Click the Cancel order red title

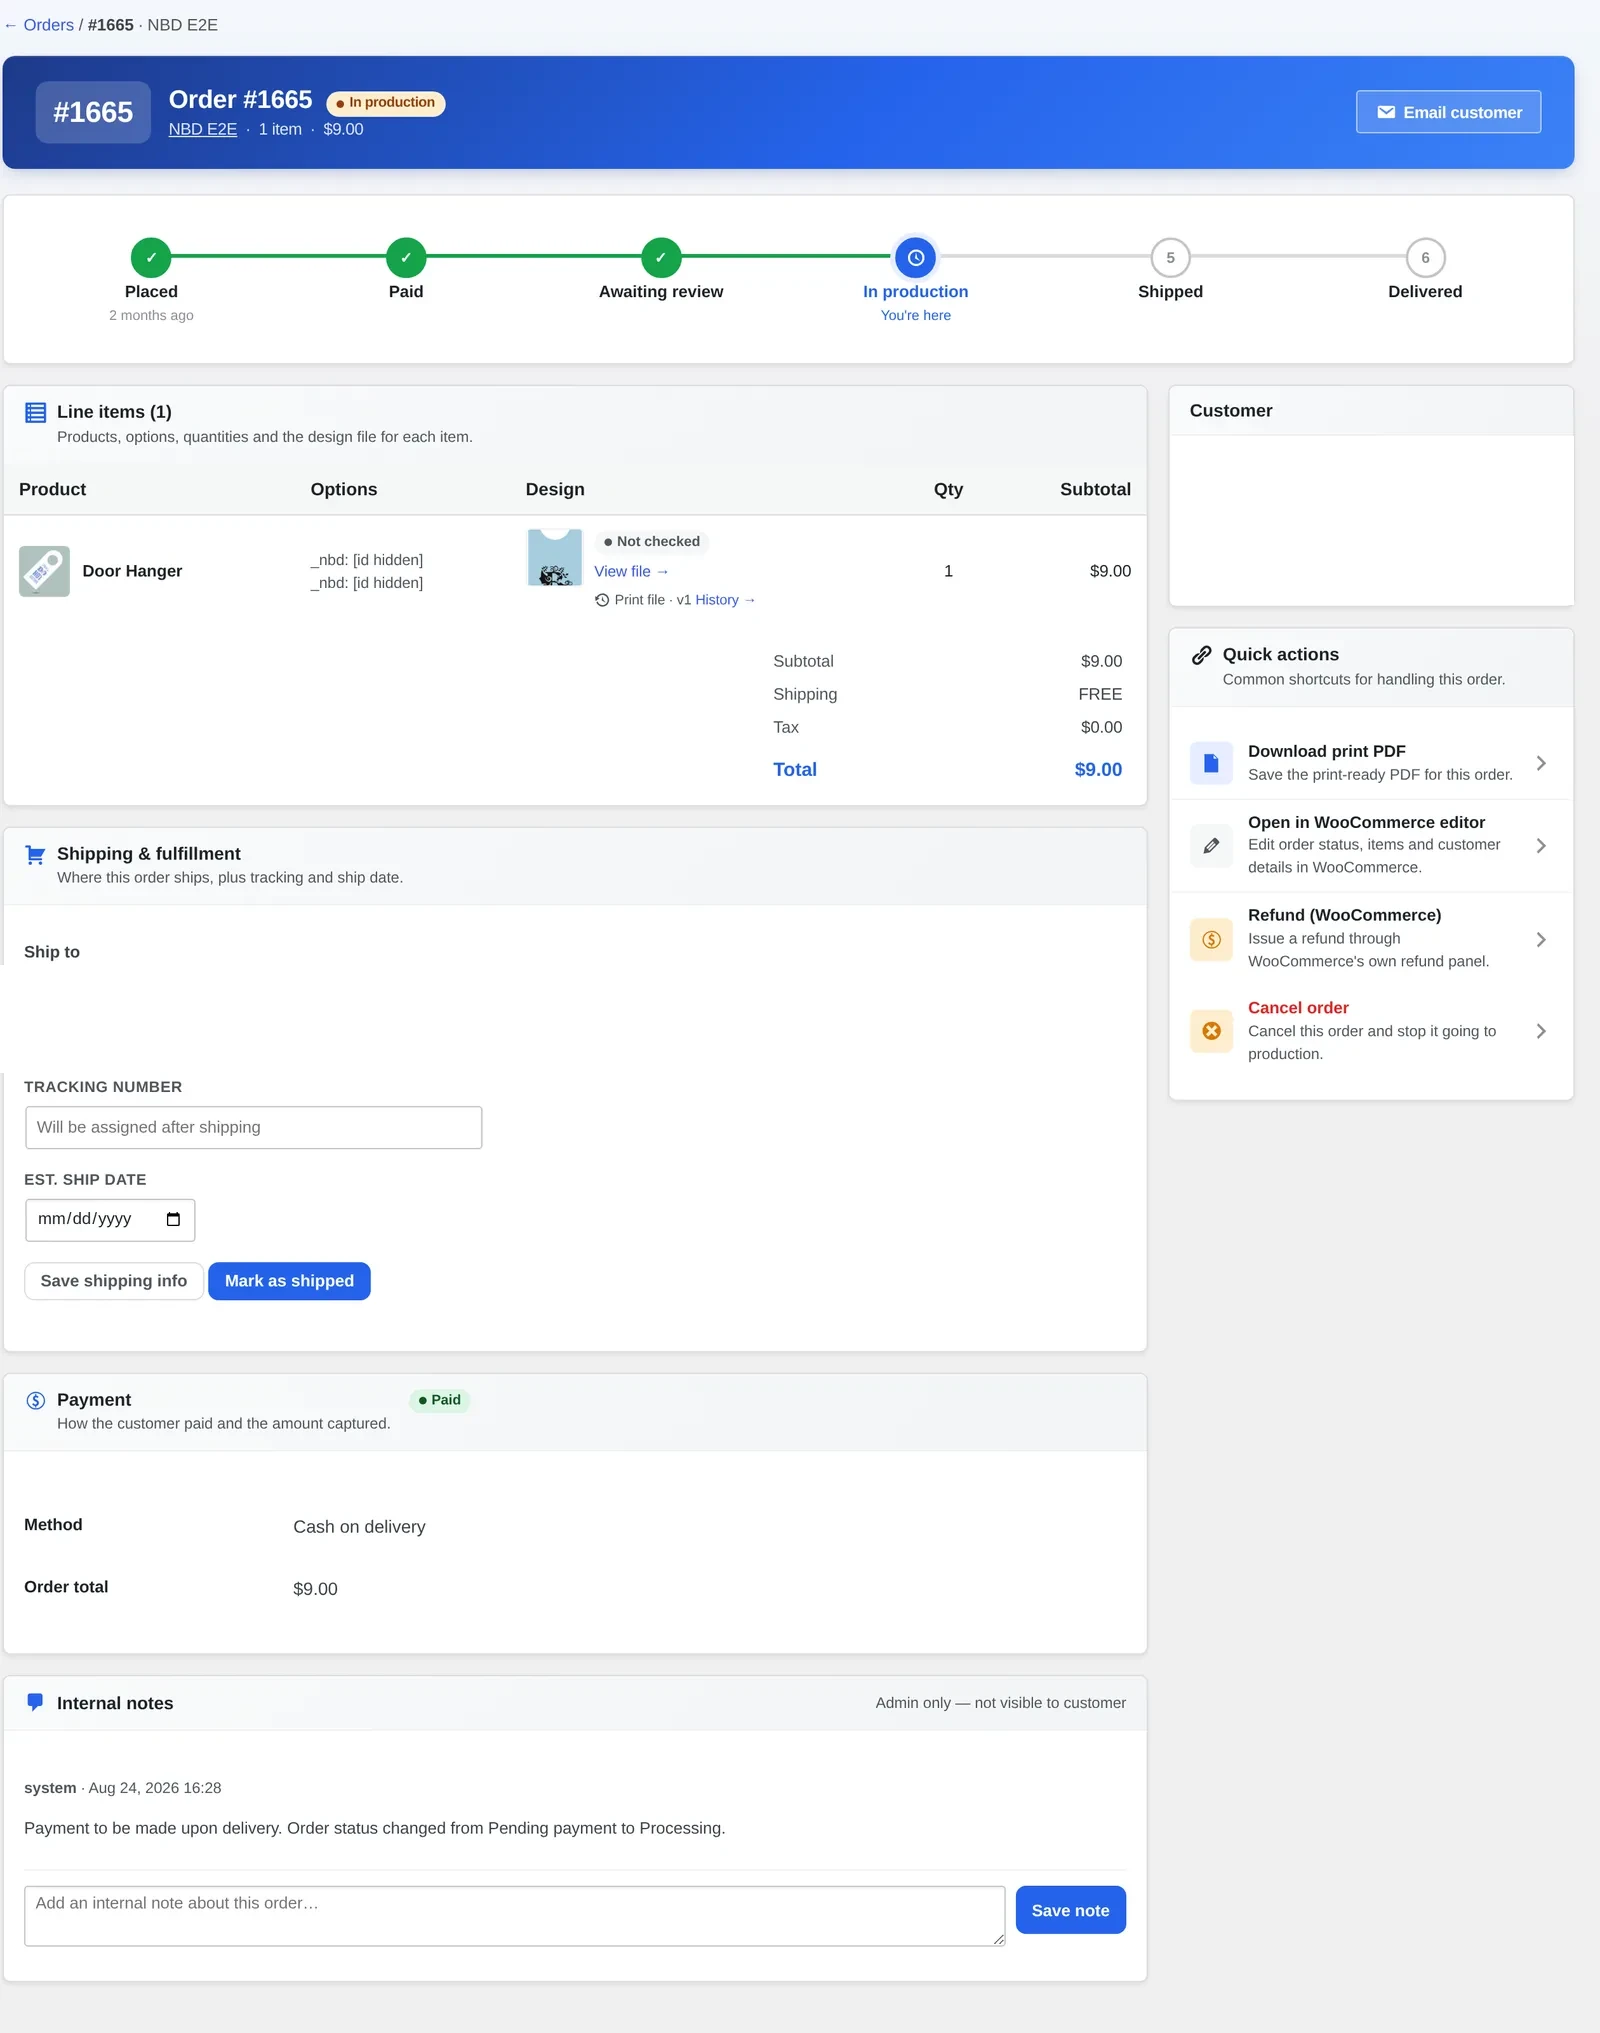coord(1298,1008)
